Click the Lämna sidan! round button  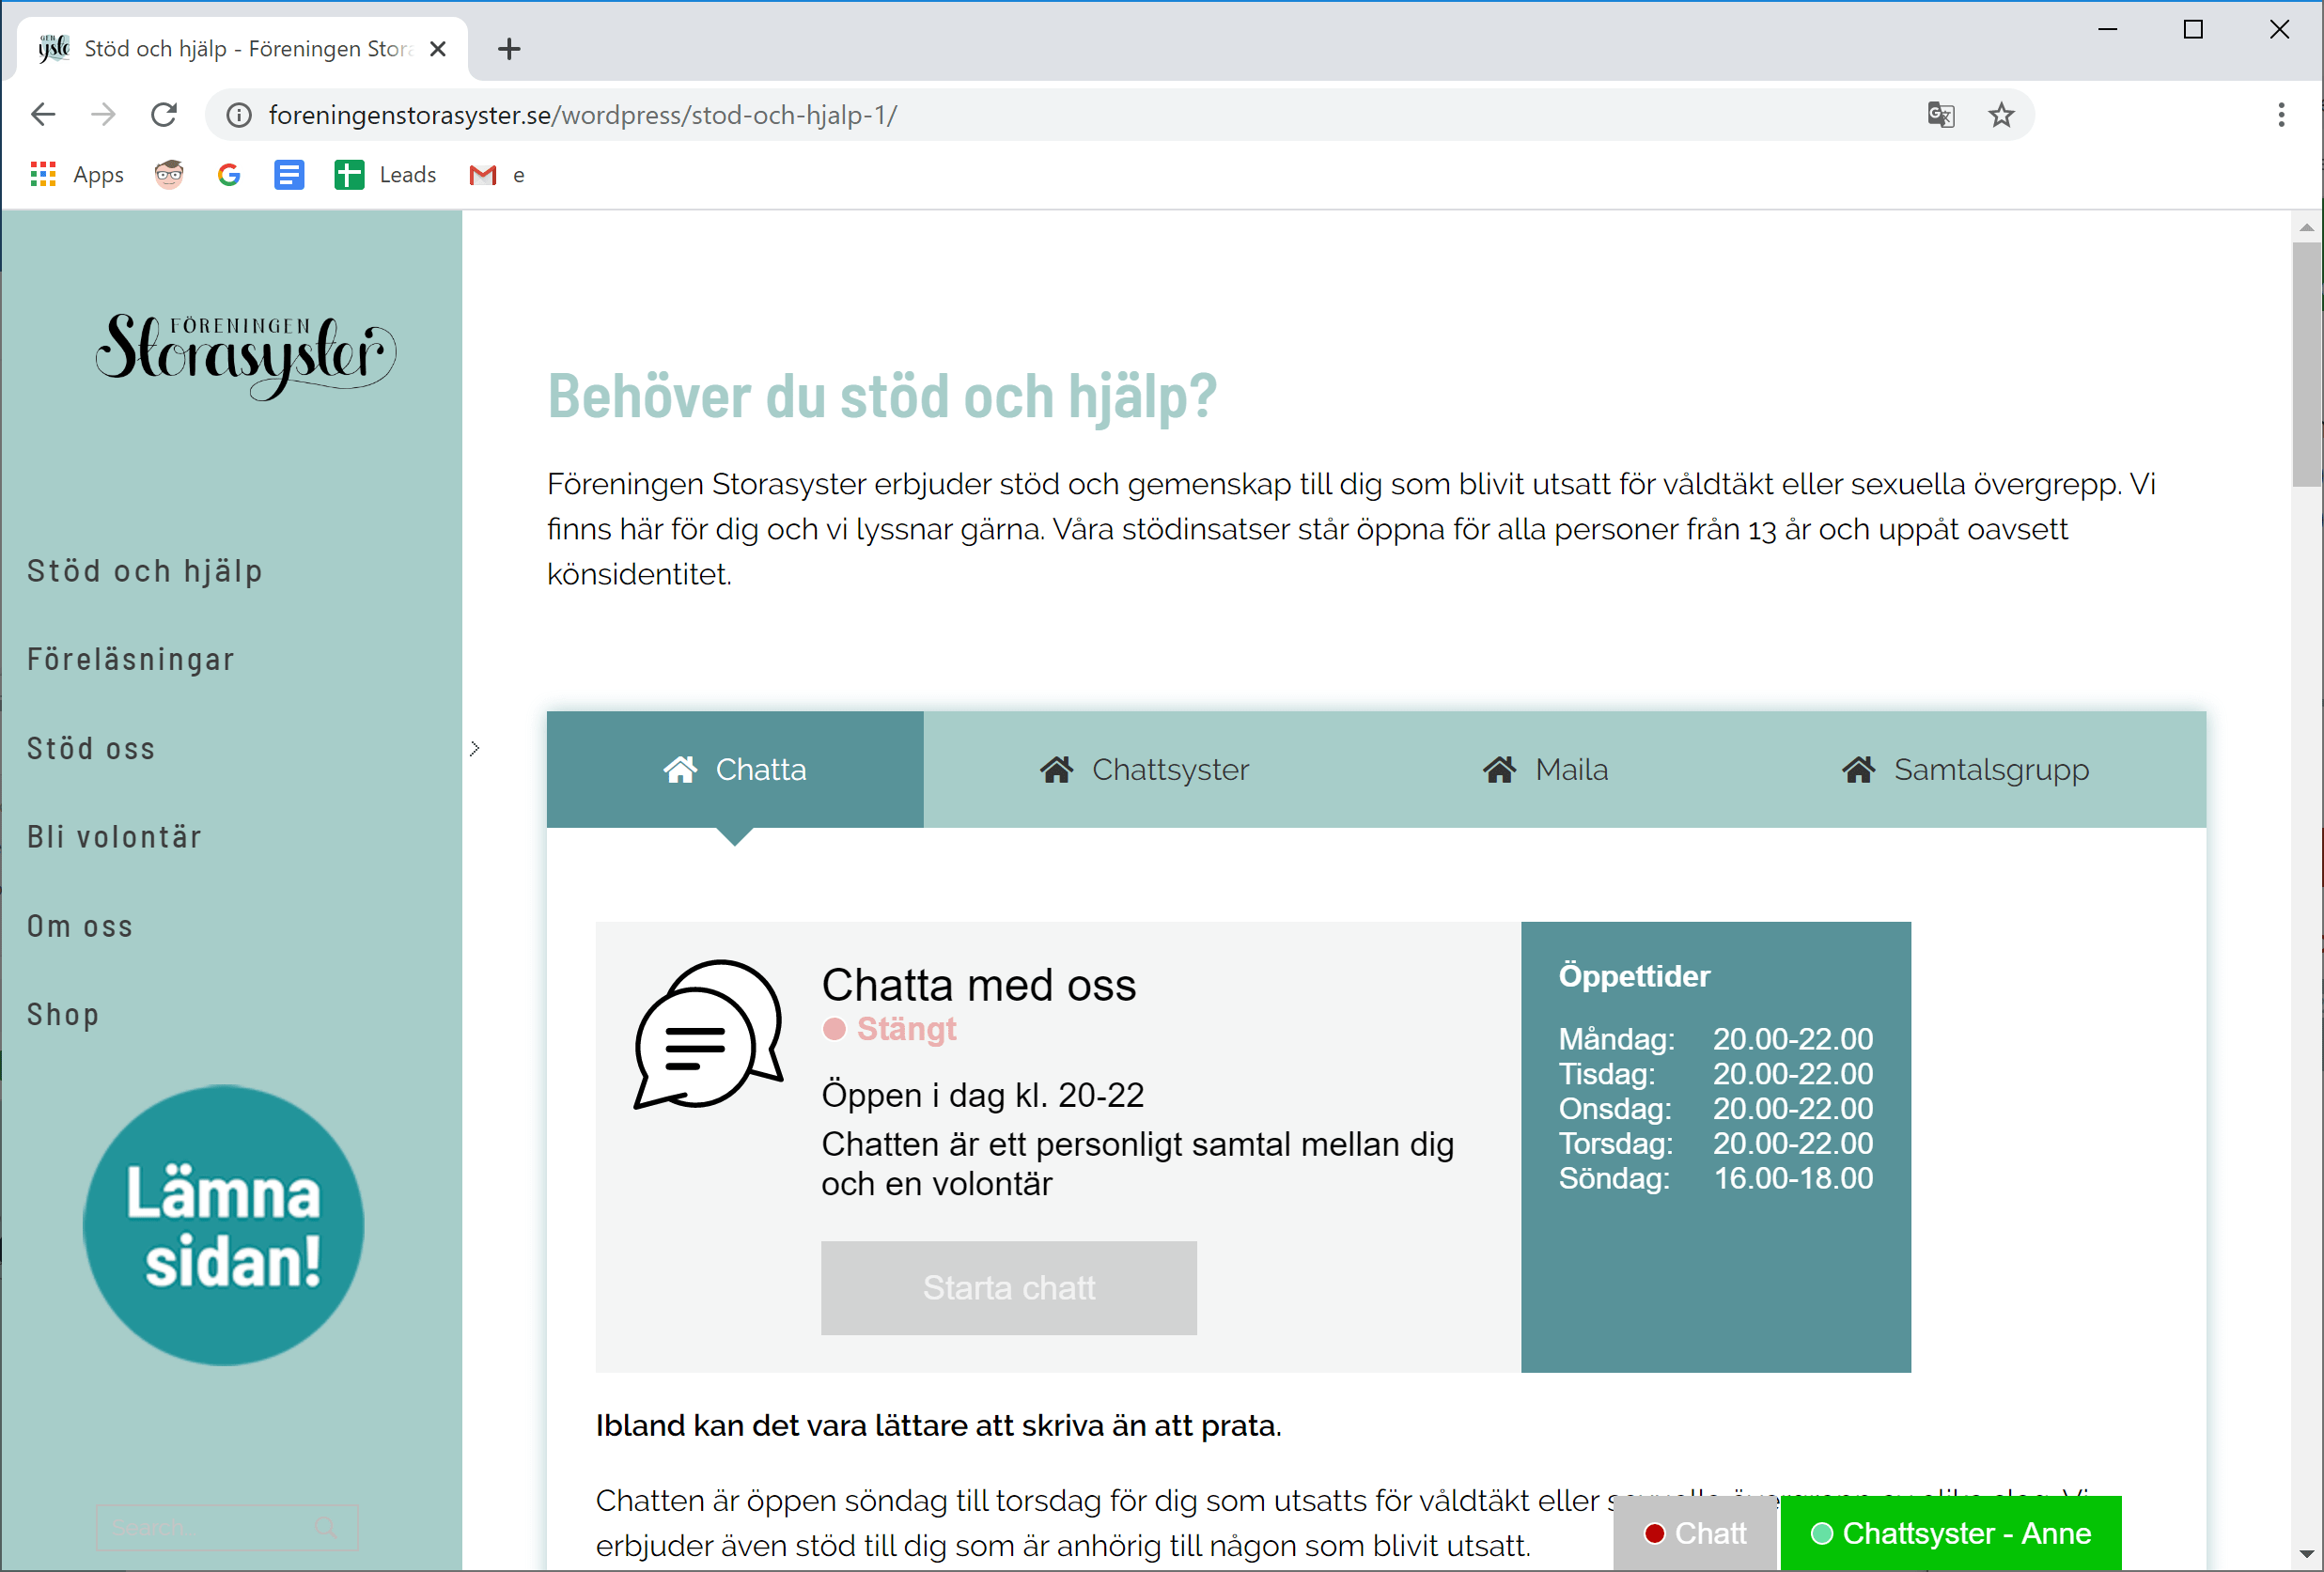pos(223,1226)
